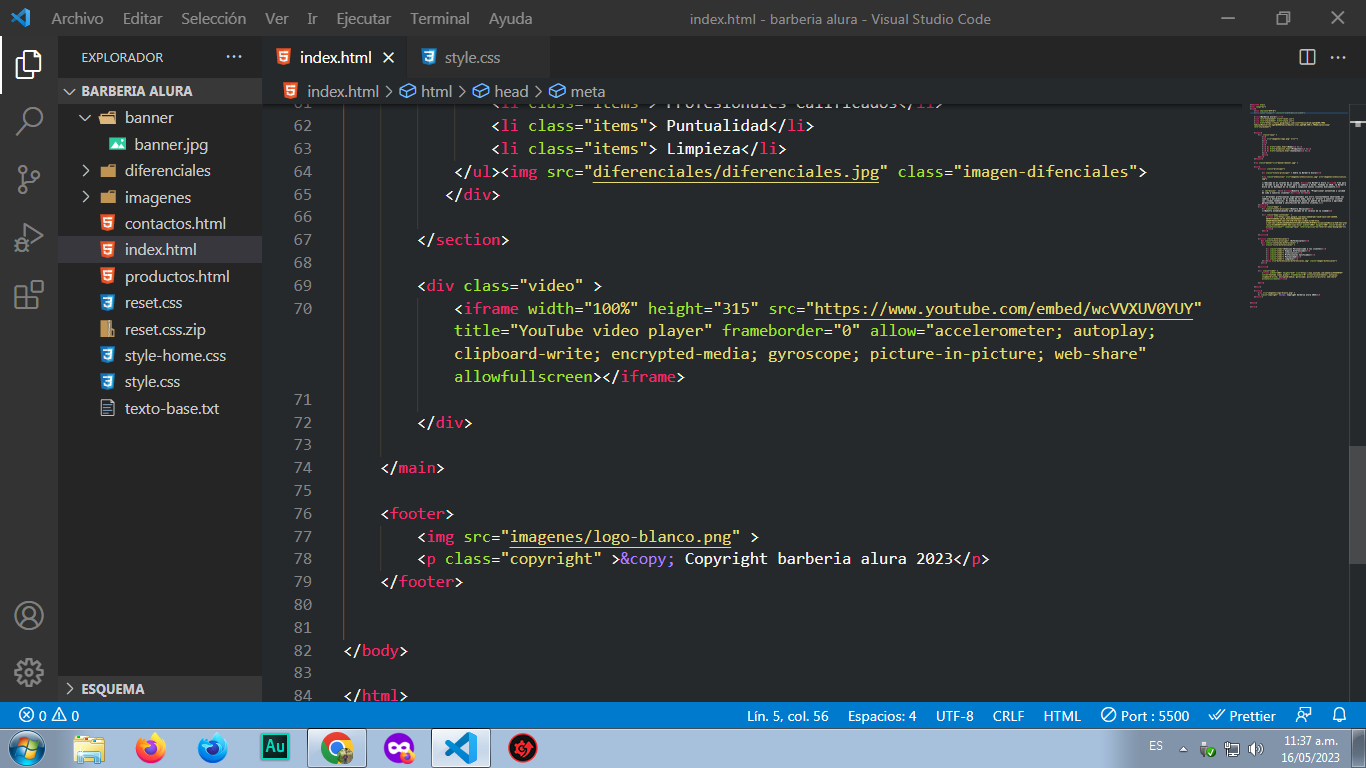Show hidden system tray icons arrow
The height and width of the screenshot is (768, 1366).
click(1184, 748)
